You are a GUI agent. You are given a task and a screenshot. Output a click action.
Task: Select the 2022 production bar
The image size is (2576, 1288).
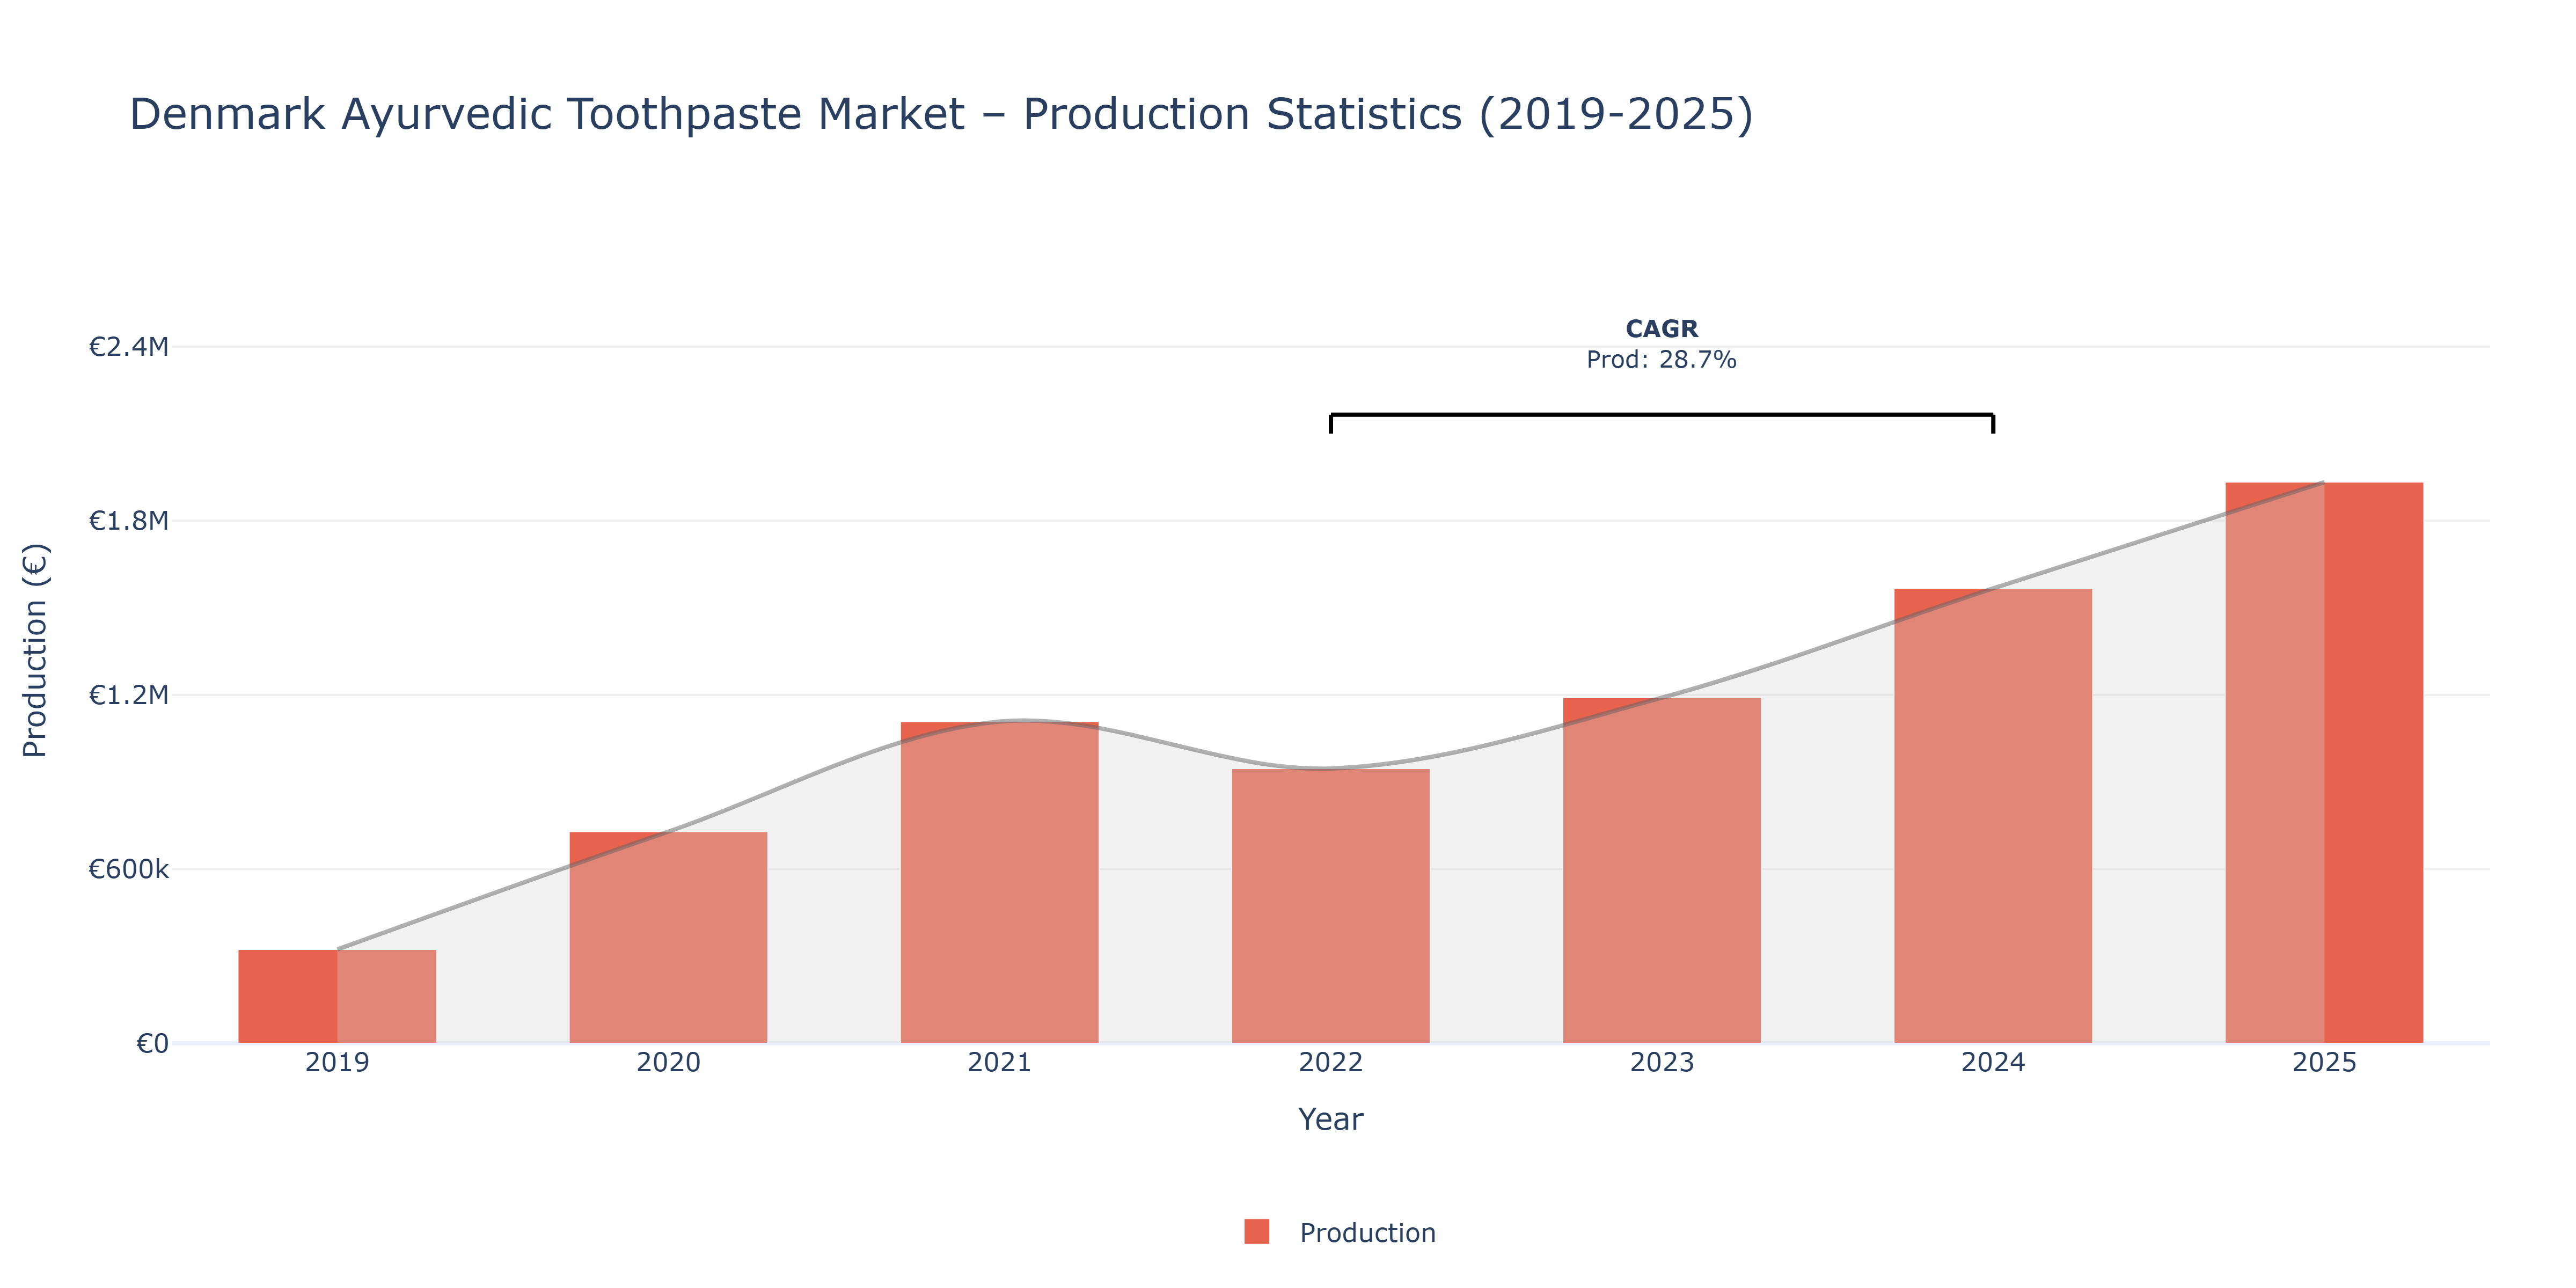(x=1330, y=906)
